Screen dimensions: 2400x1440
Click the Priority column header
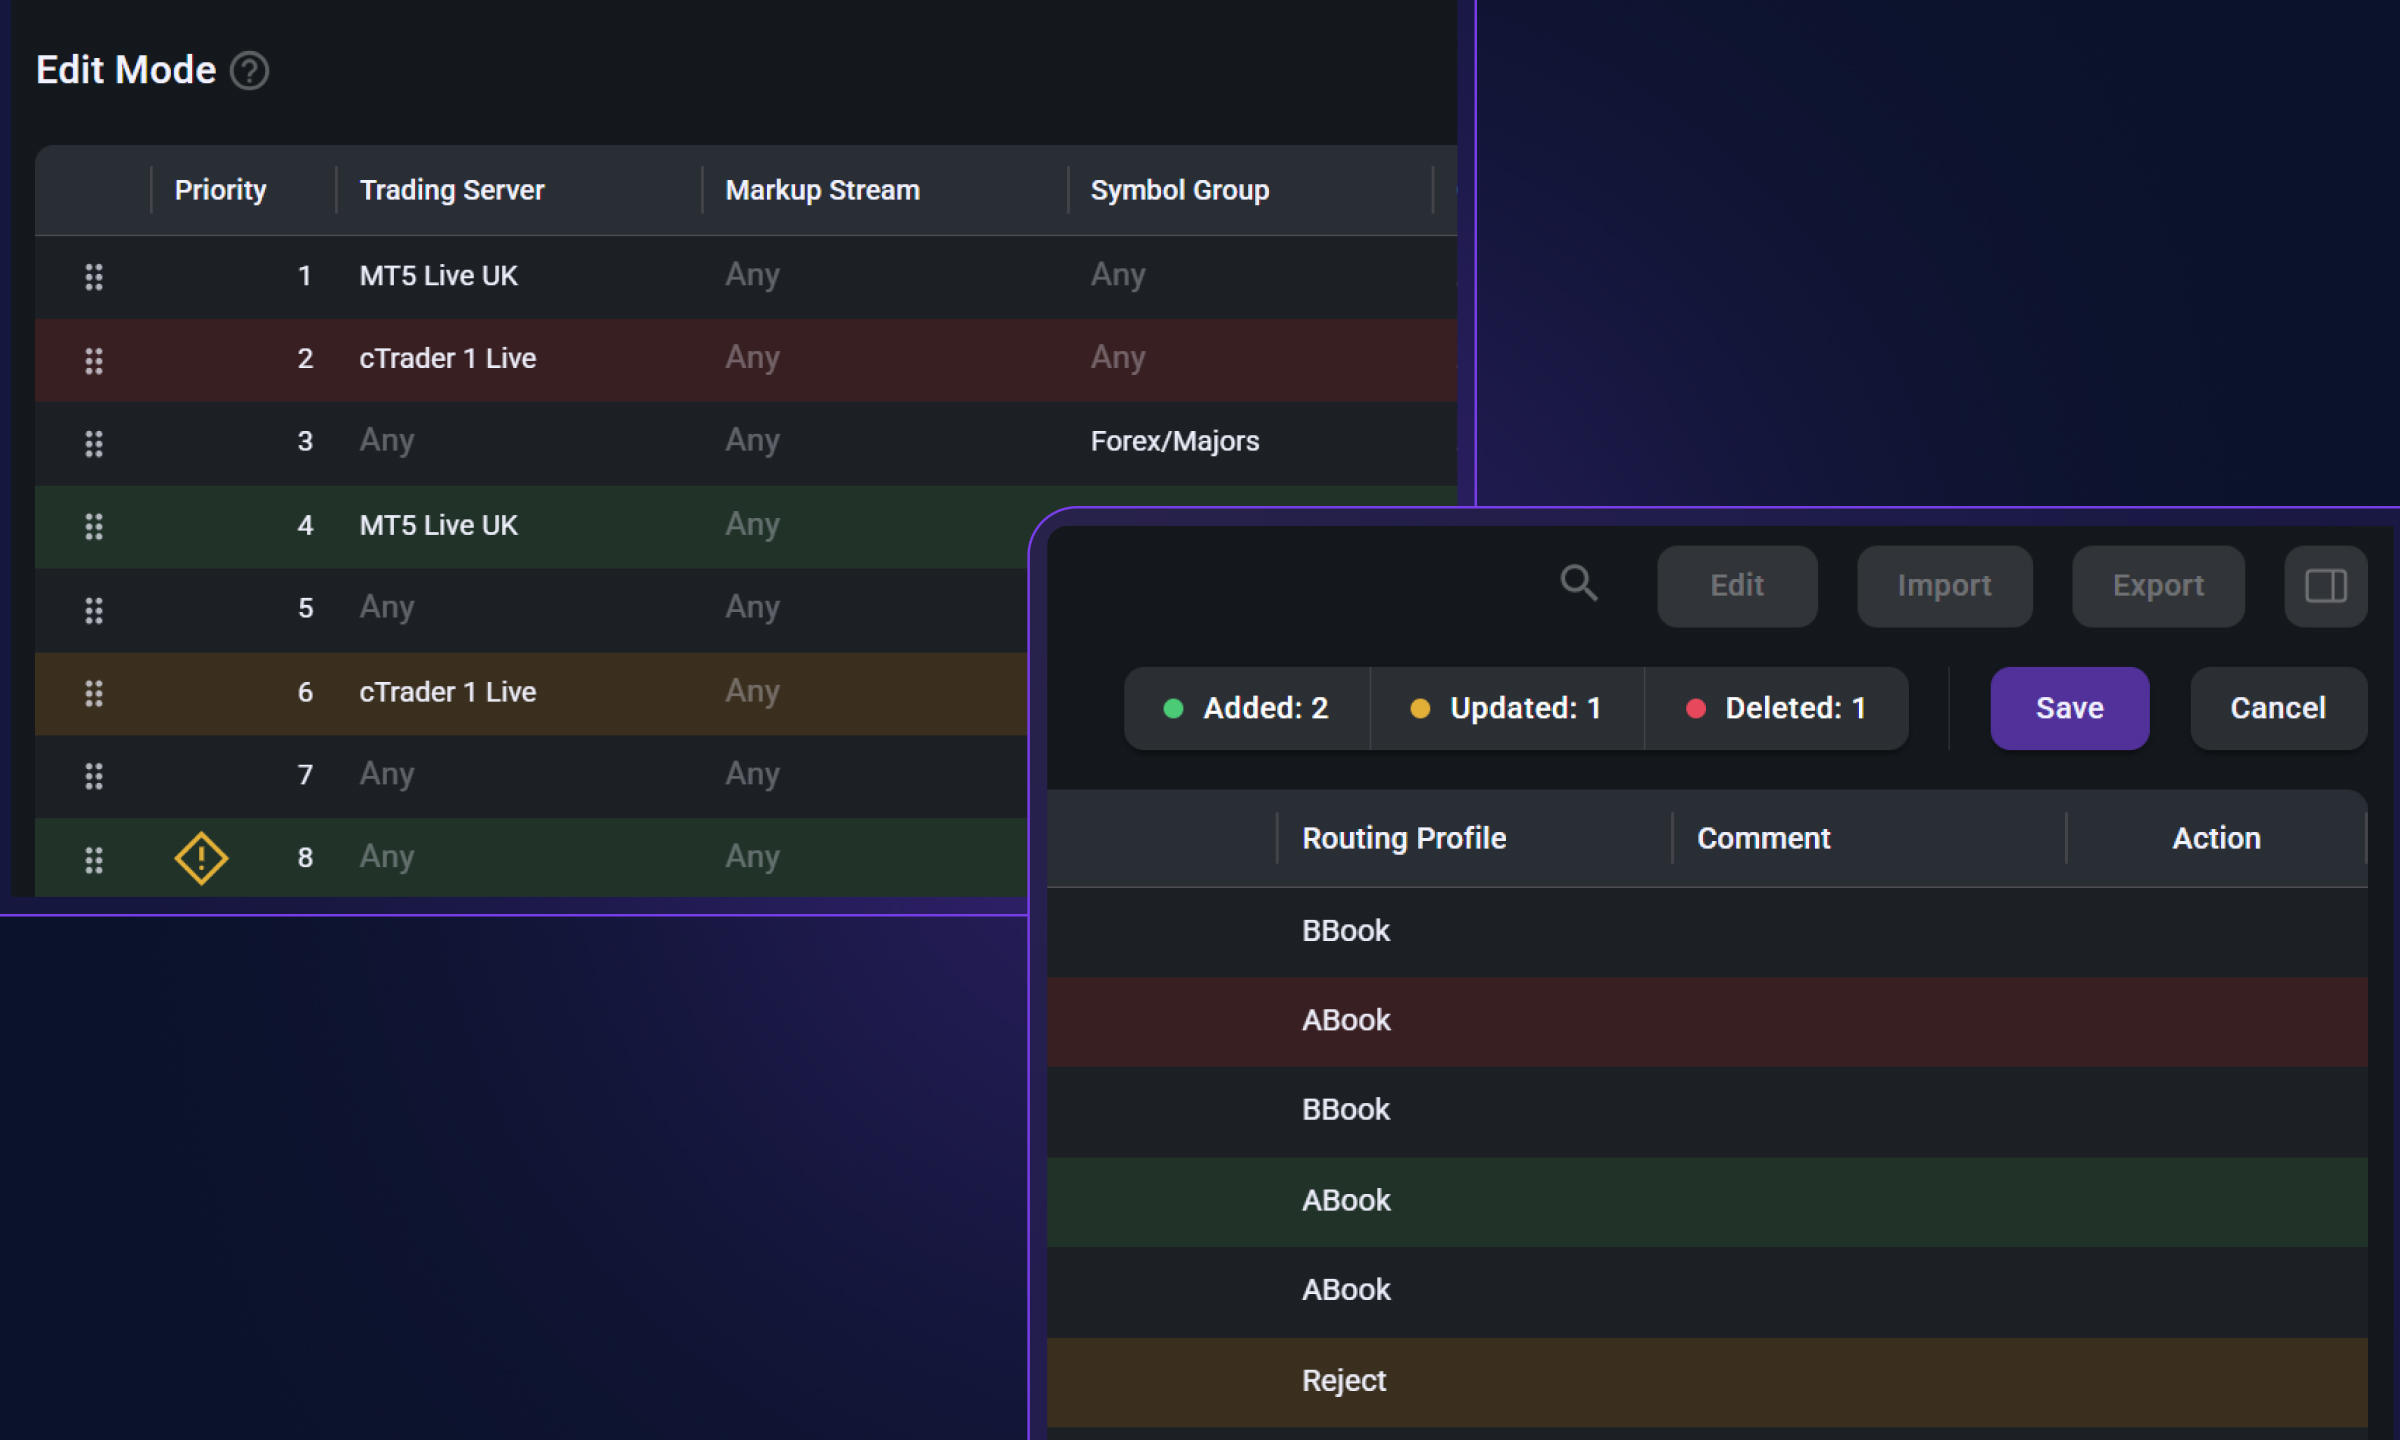point(220,190)
